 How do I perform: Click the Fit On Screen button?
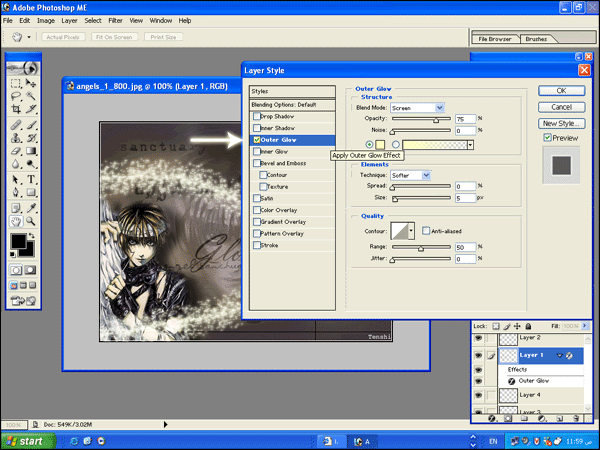(114, 37)
